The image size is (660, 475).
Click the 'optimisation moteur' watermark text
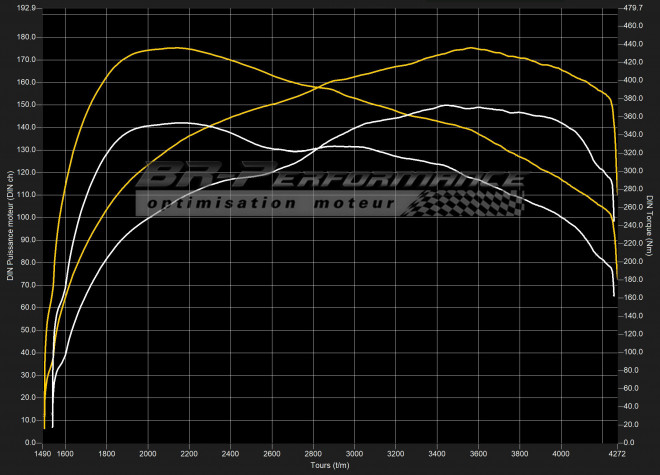pos(270,204)
